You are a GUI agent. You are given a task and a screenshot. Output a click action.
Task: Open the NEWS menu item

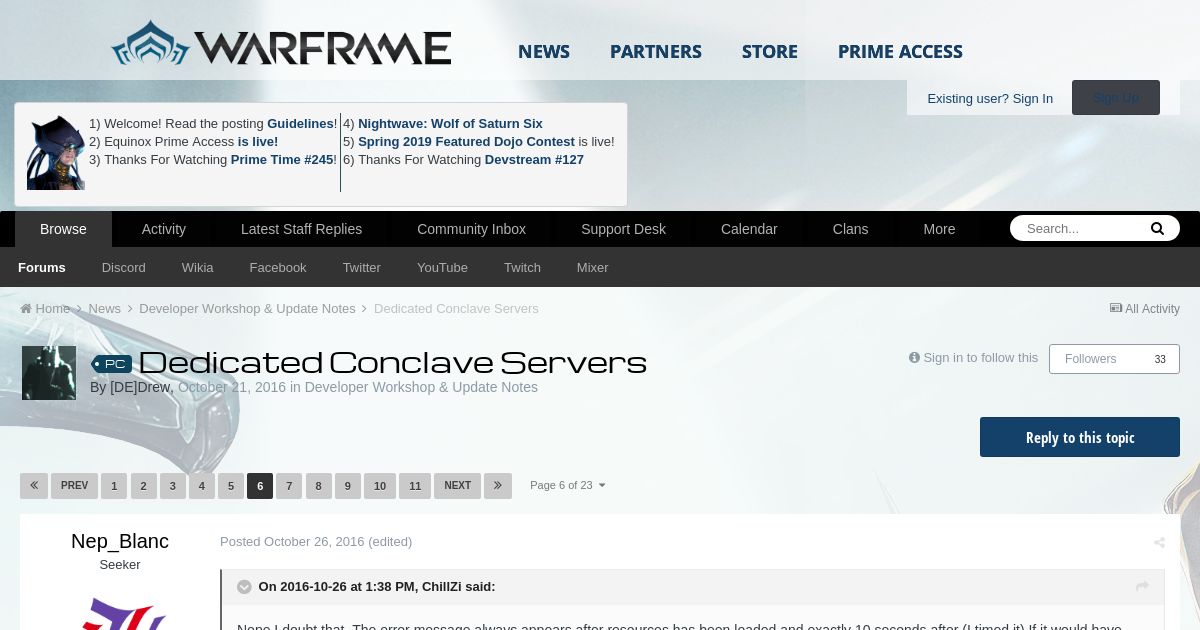coord(544,51)
